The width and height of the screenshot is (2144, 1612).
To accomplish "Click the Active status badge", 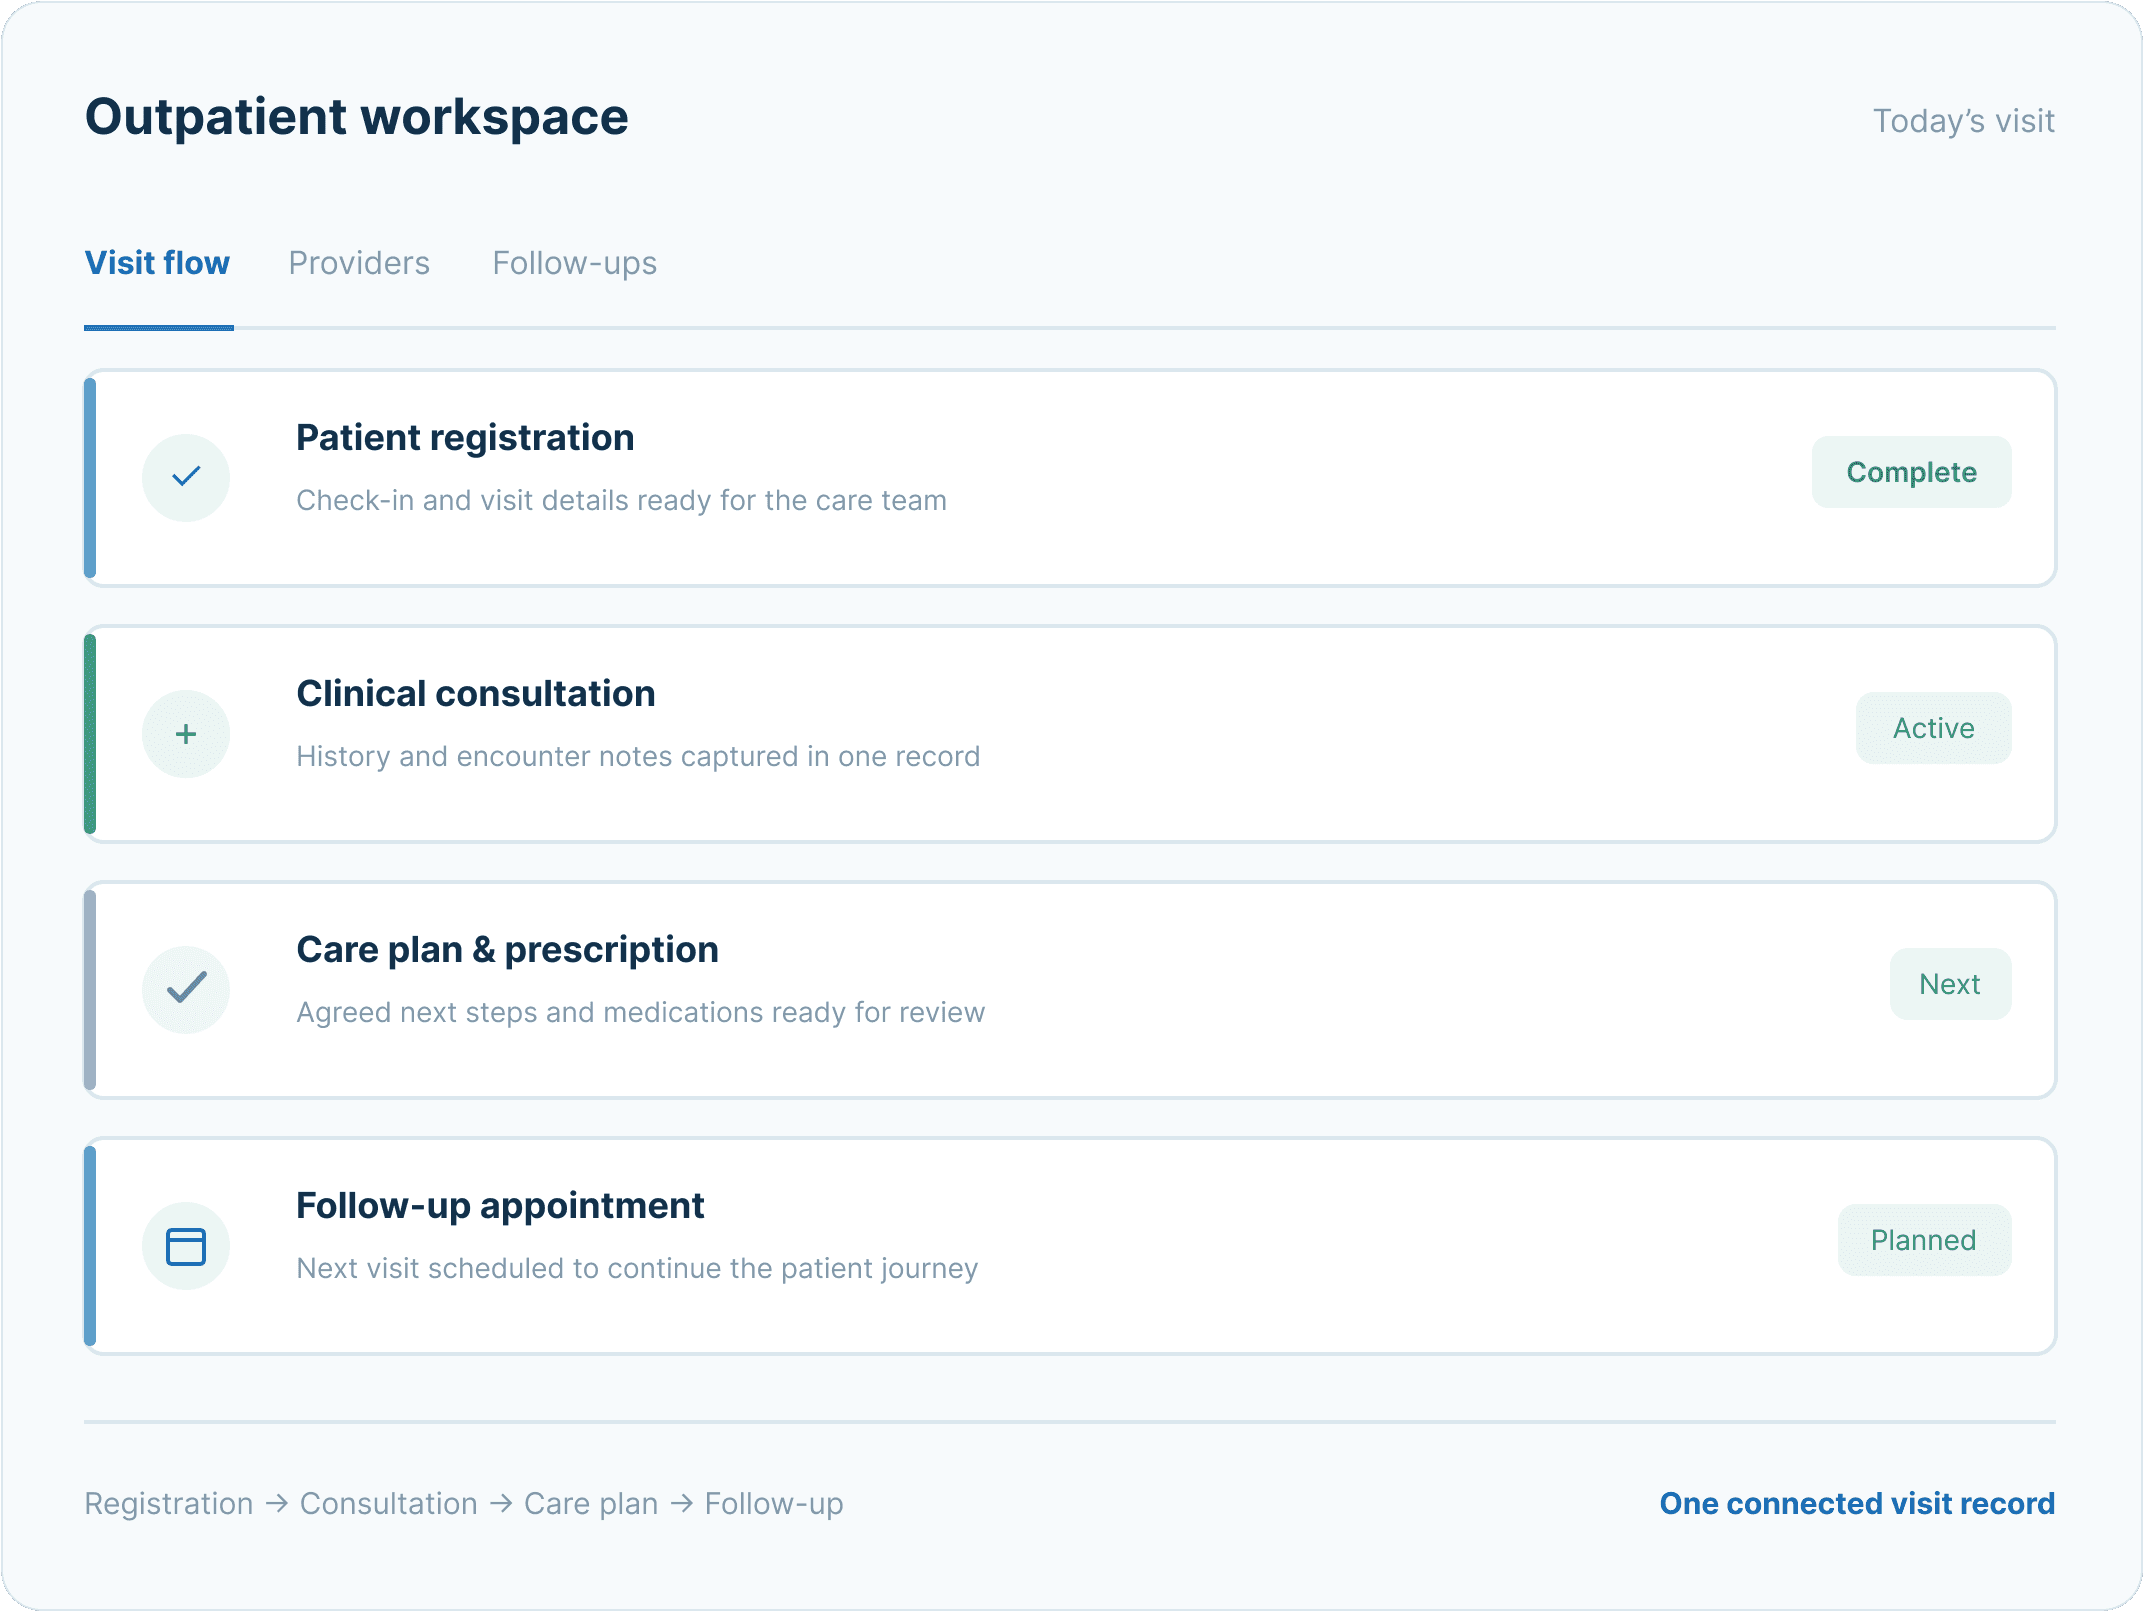I will [1933, 728].
